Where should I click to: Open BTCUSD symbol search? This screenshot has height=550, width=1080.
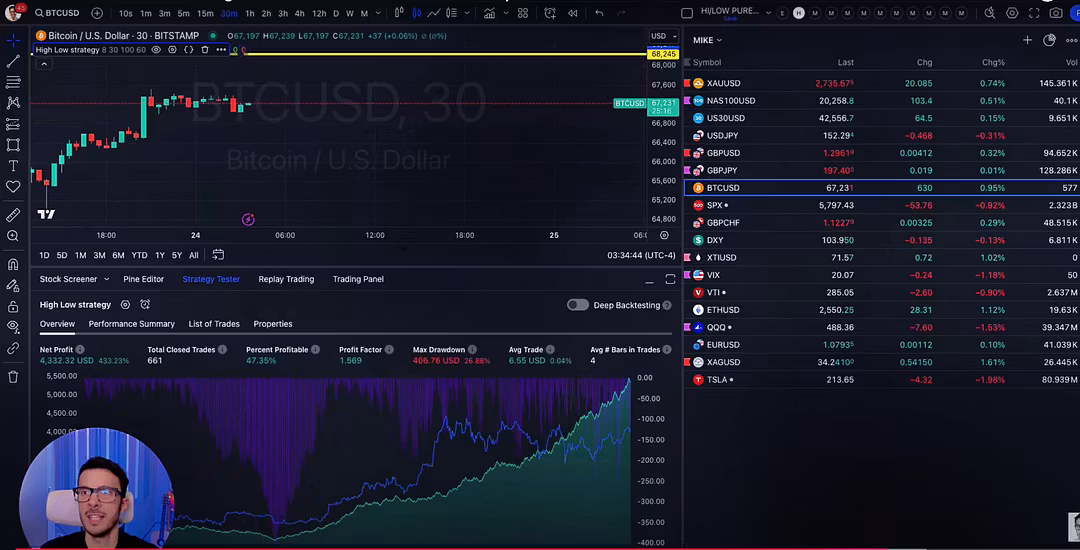(x=57, y=13)
